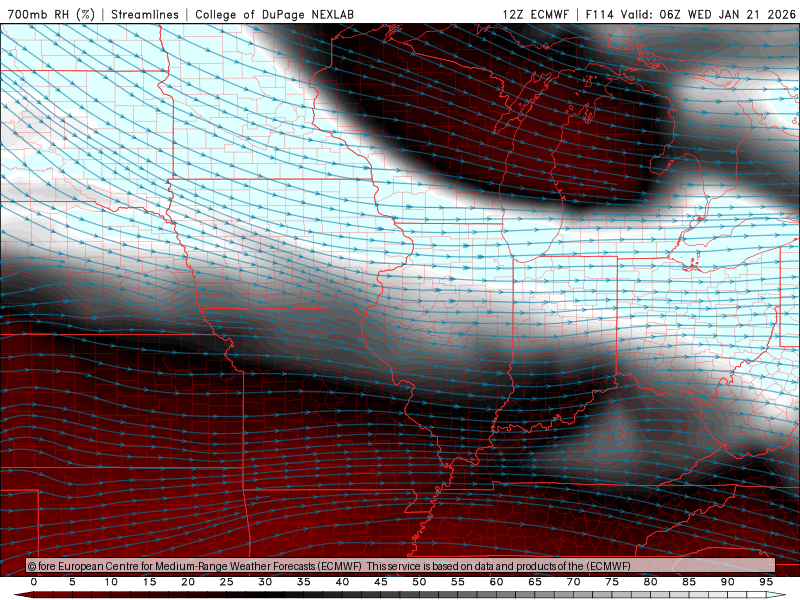This screenshot has width=800, height=600.
Task: Click the "85" label on color scale
Action: pyautogui.click(x=689, y=582)
